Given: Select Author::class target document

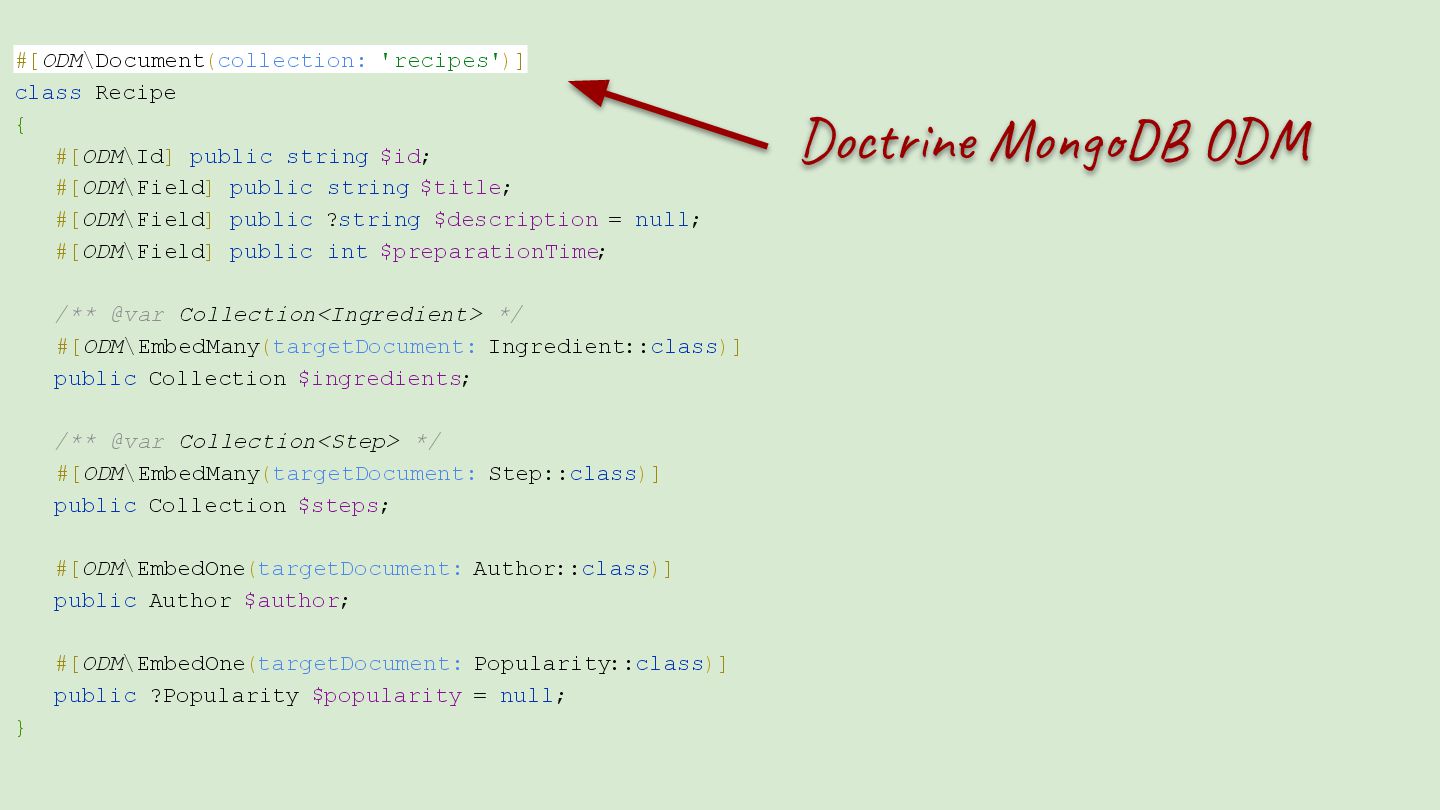Looking at the screenshot, I should click(x=561, y=569).
